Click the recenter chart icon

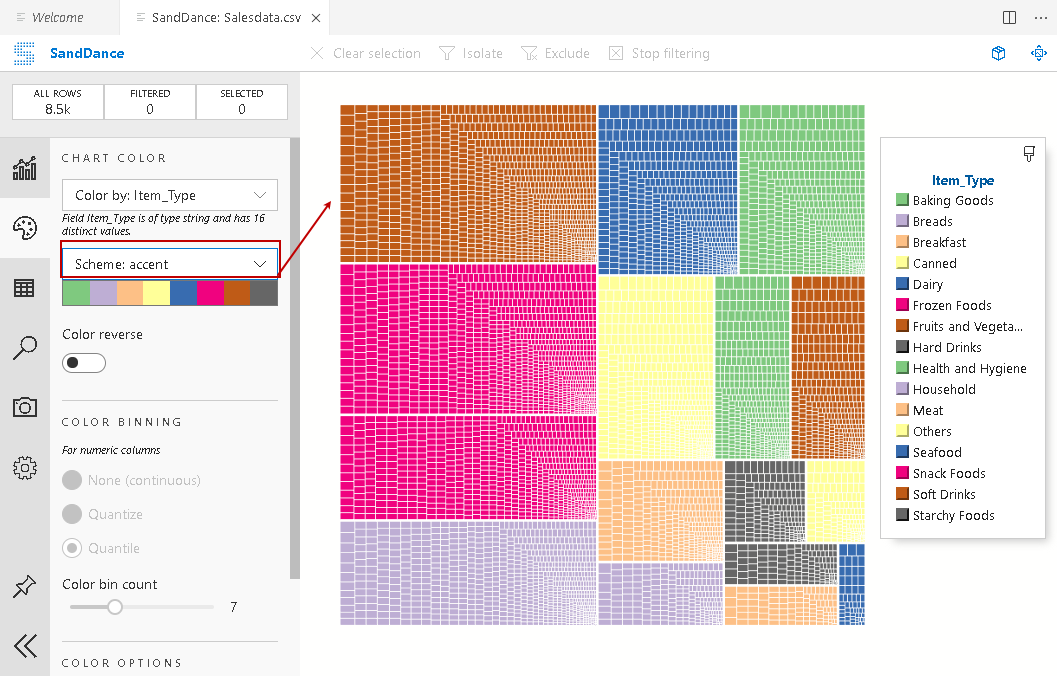[x=1038, y=53]
